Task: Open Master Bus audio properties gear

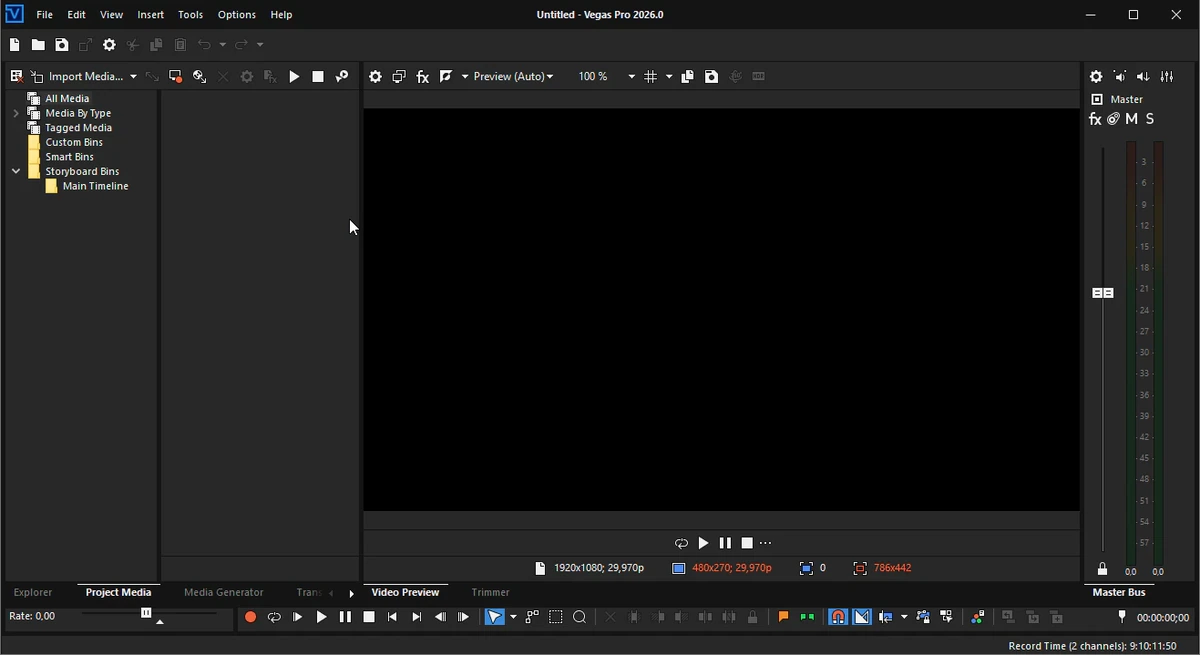Action: (1096, 77)
